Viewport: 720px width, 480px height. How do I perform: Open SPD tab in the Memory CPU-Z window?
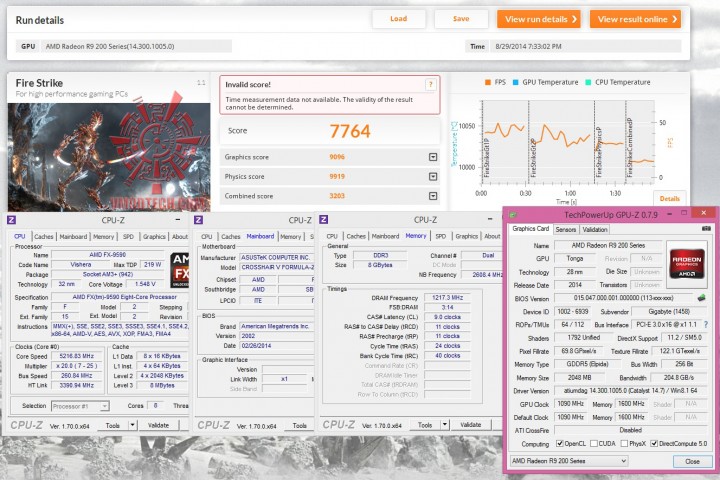click(x=440, y=236)
